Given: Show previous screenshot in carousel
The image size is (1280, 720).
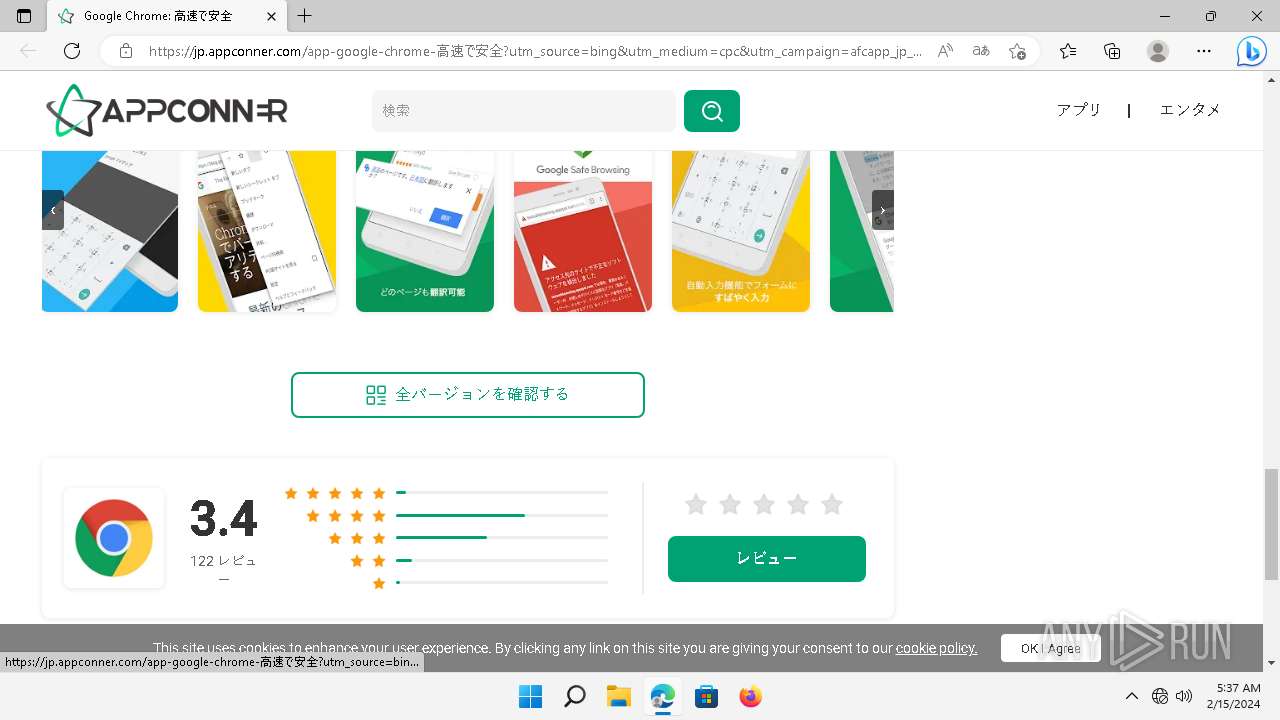Looking at the screenshot, I should pos(53,210).
